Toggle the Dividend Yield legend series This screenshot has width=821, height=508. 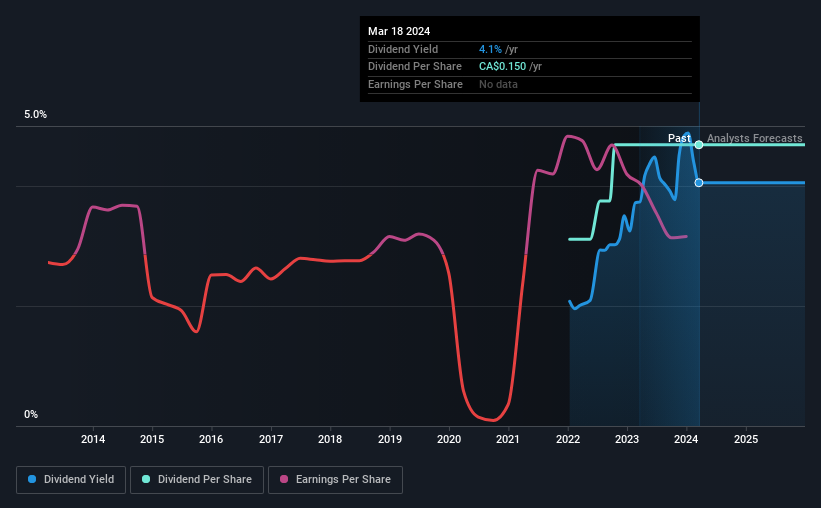71,480
